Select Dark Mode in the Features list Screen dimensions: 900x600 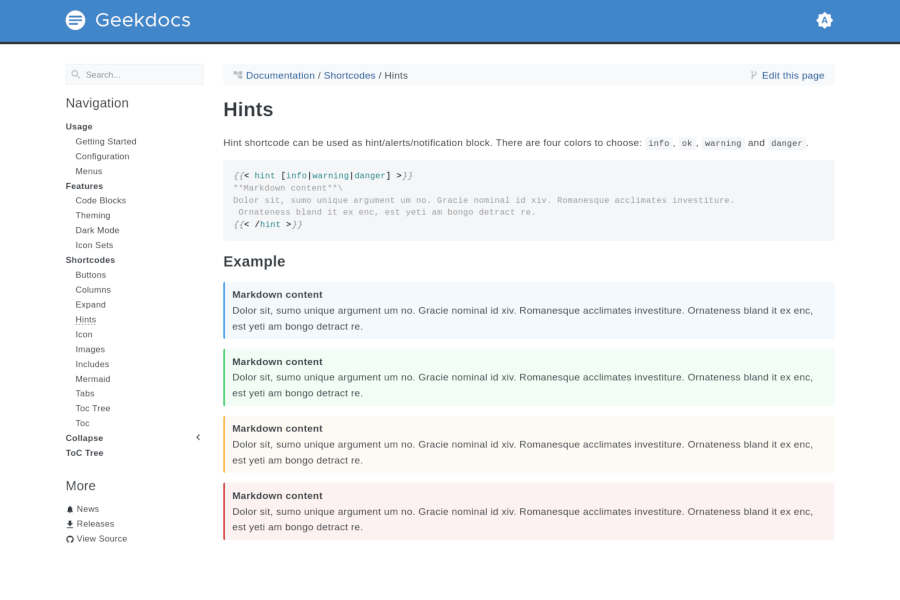[x=97, y=230]
